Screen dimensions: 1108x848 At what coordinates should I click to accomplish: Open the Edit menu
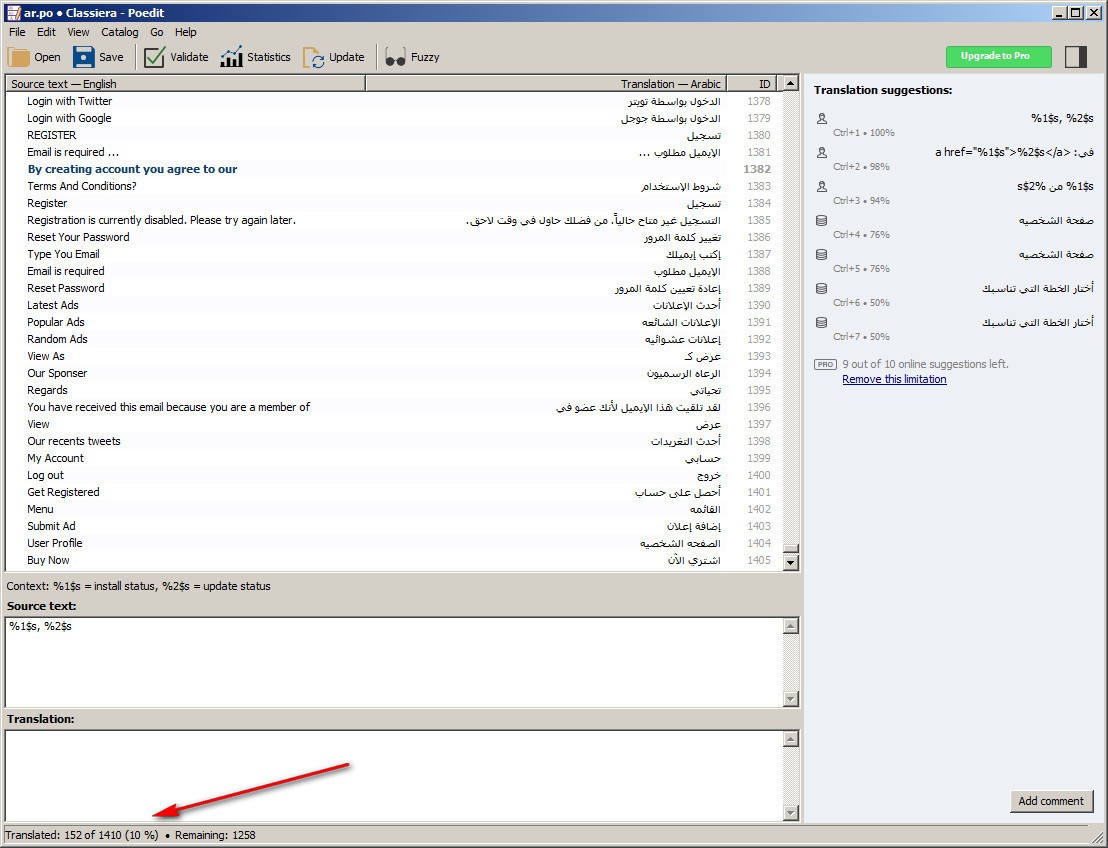pos(46,32)
